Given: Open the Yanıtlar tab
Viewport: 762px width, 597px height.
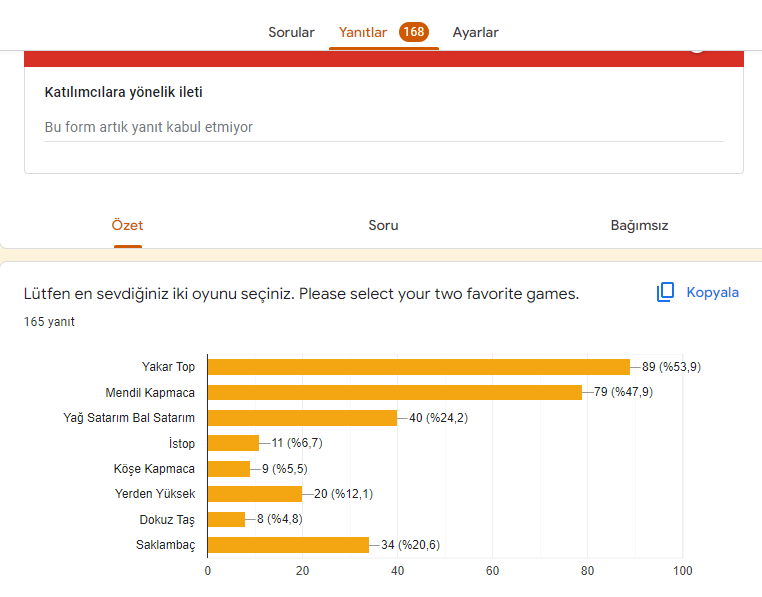Looking at the screenshot, I should (x=363, y=32).
